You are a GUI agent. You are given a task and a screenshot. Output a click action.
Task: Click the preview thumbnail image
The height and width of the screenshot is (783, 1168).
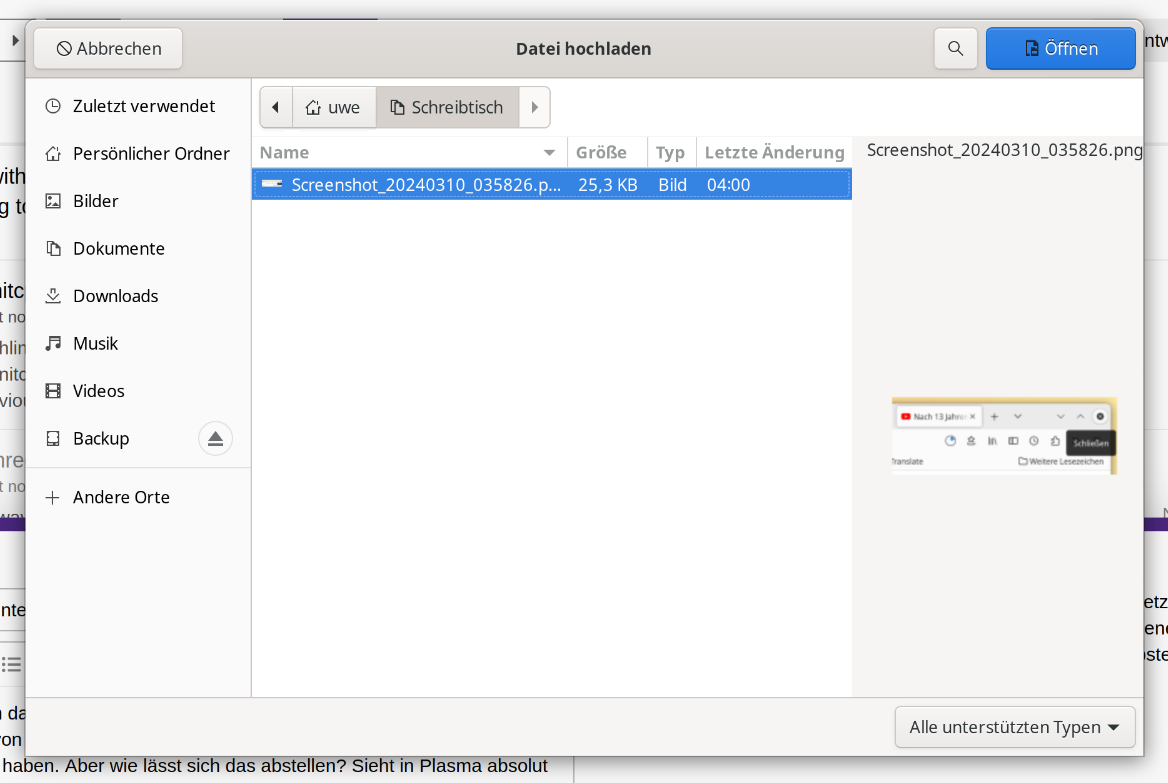[x=1004, y=436]
